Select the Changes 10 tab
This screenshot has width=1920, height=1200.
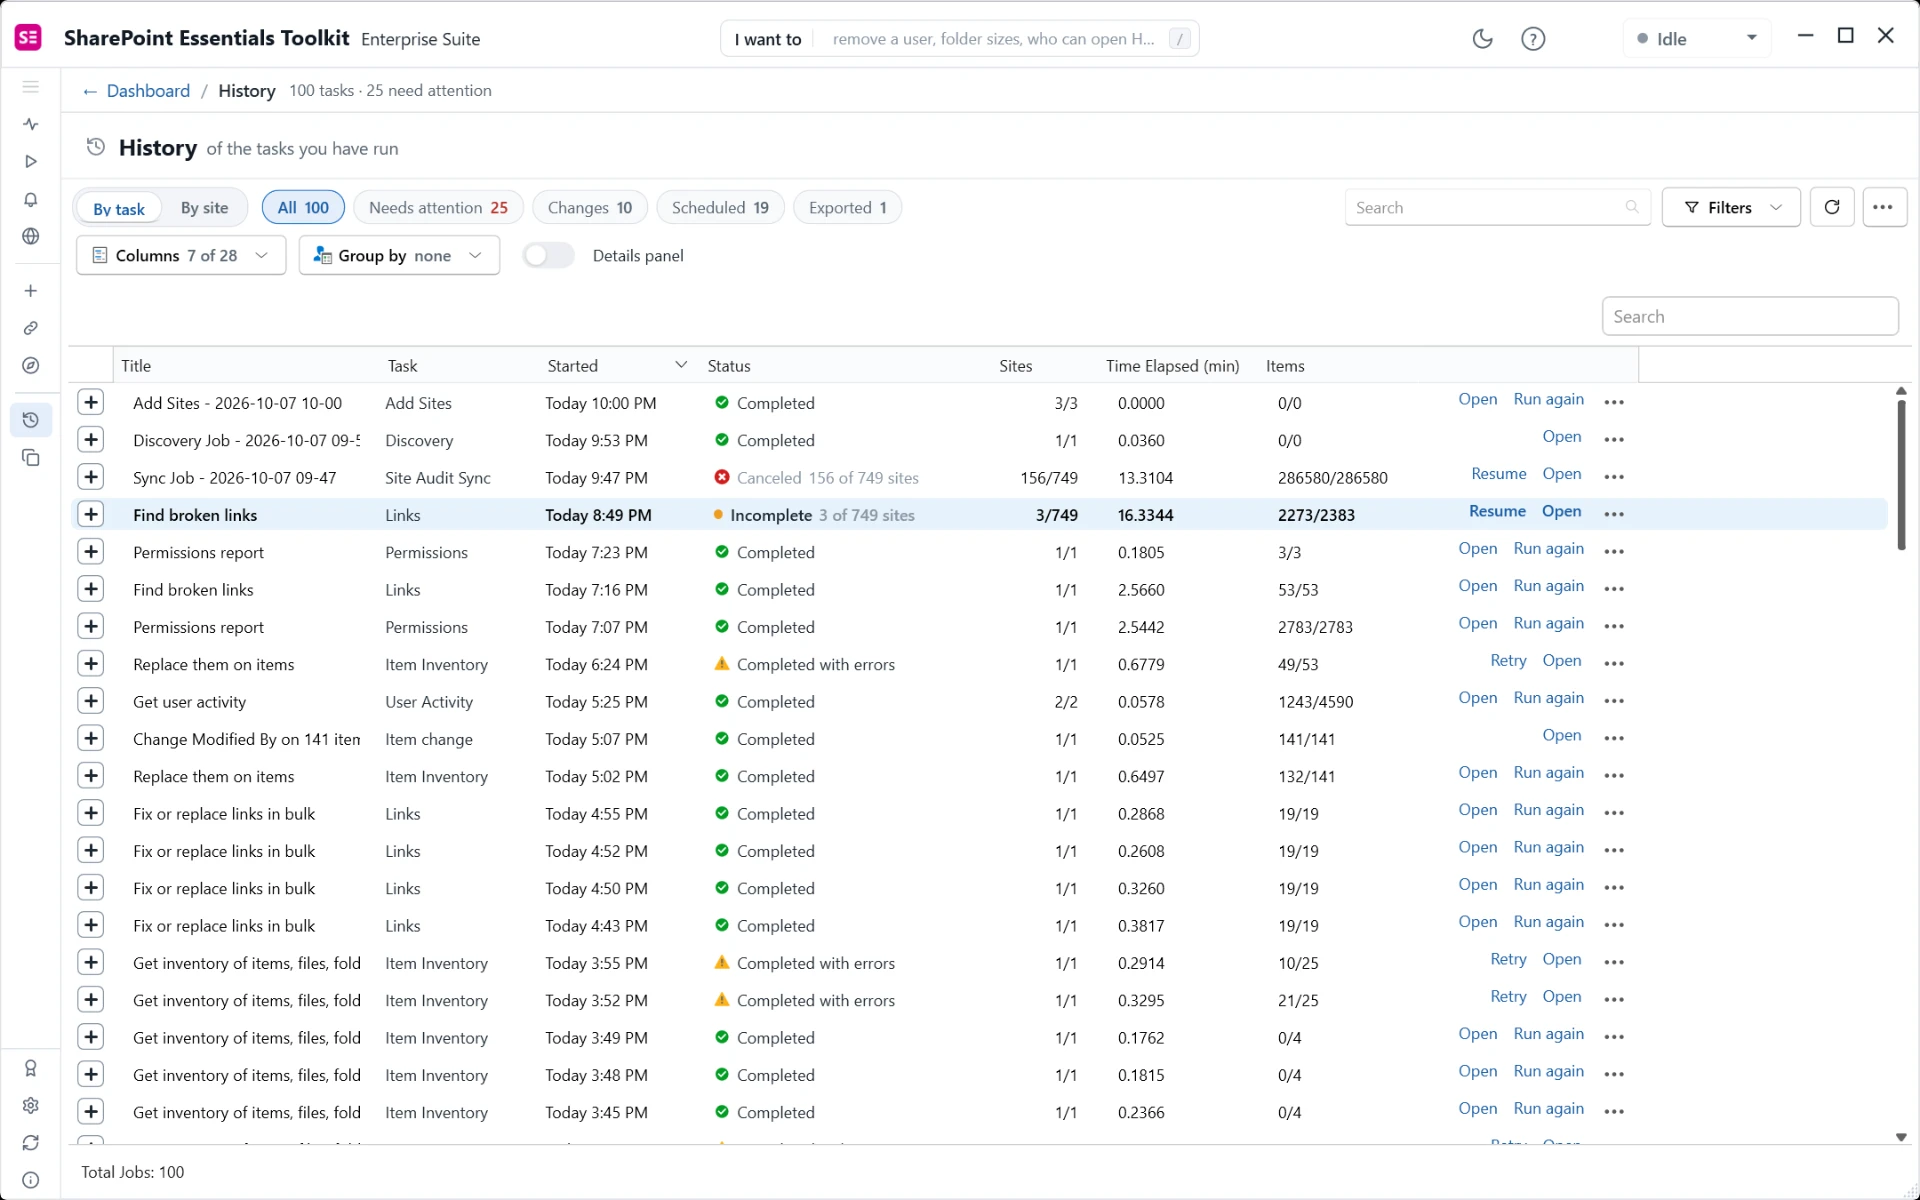pos(590,207)
